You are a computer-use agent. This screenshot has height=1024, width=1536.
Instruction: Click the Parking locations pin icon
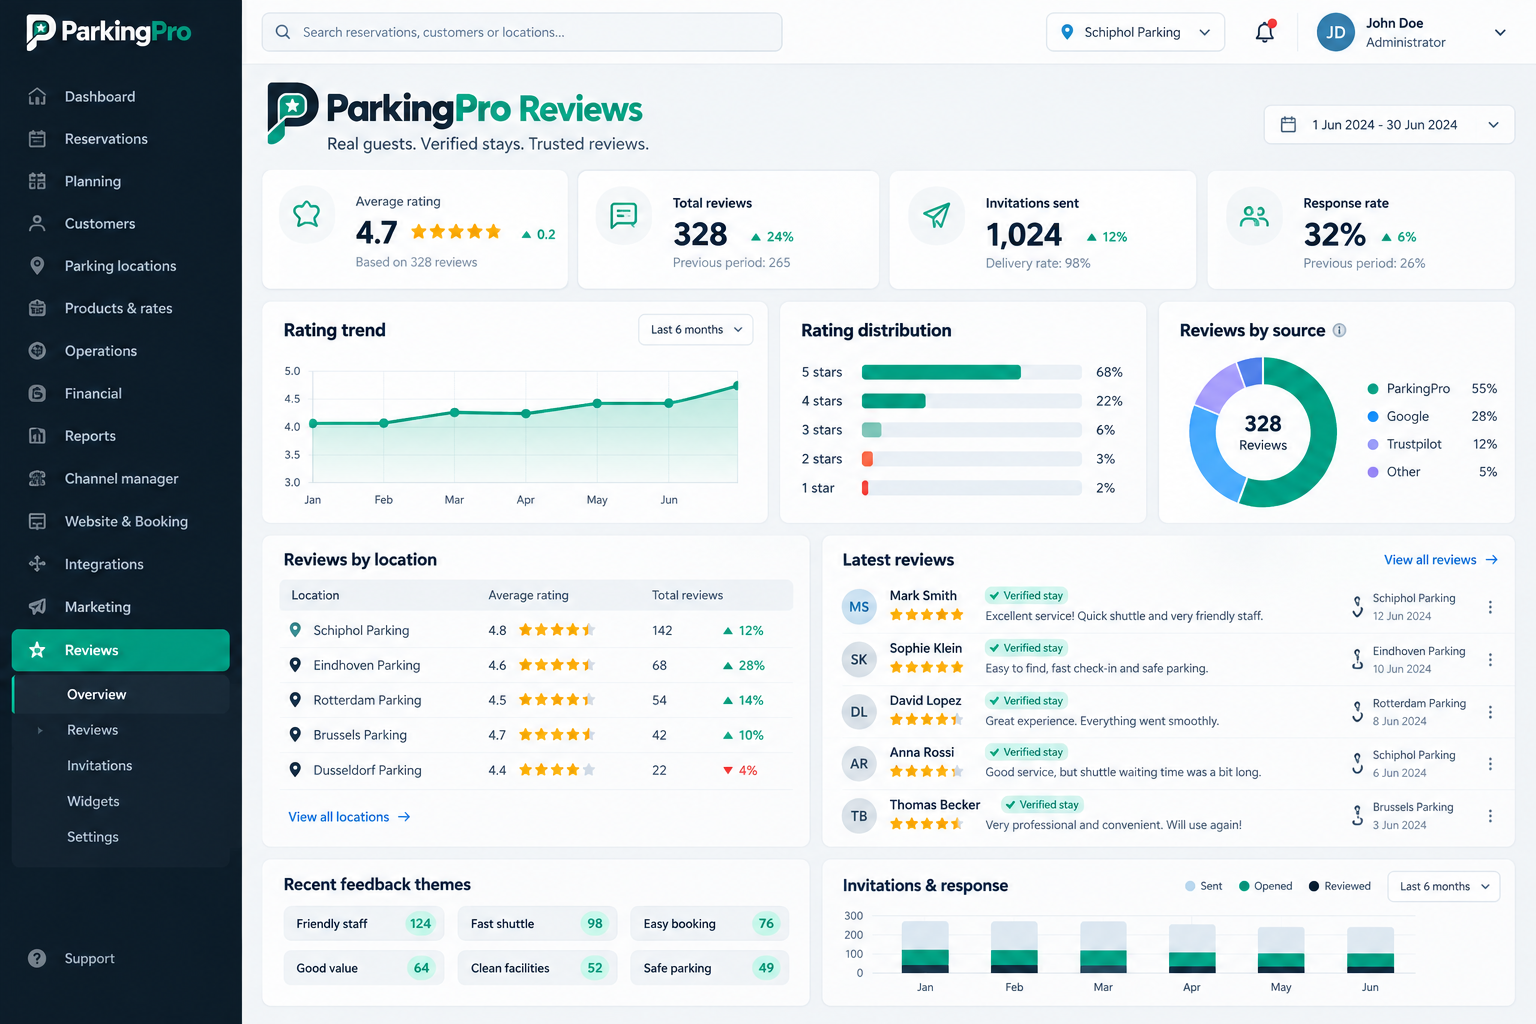click(37, 266)
